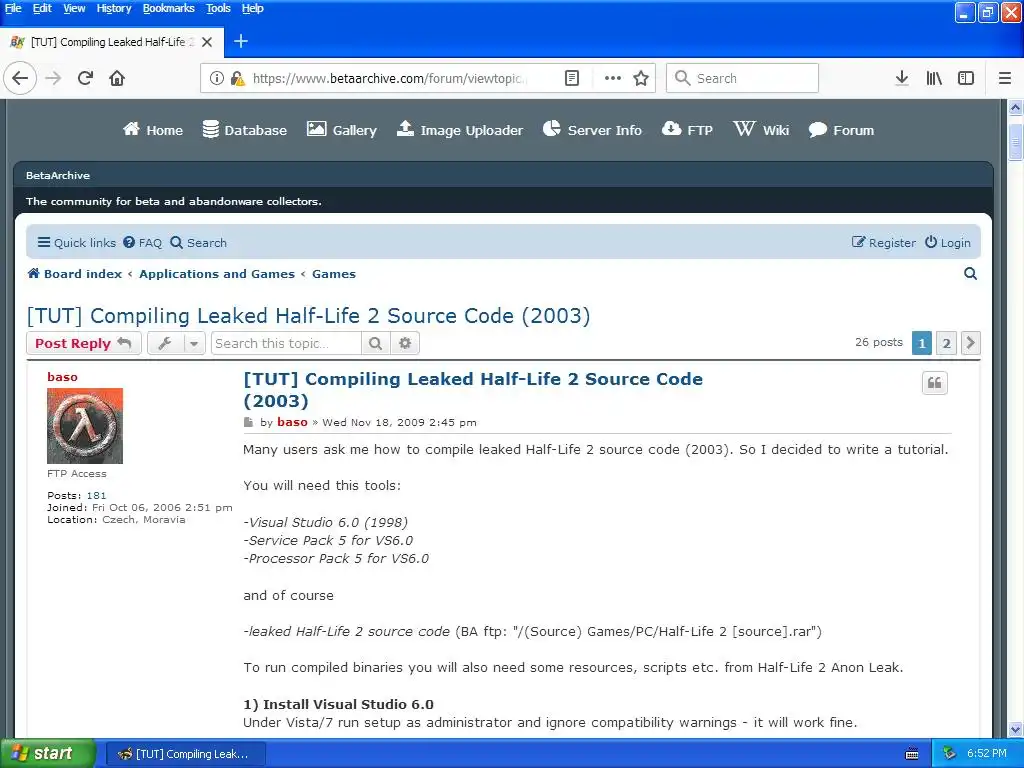
Task: Click the search magnifier beside topic search
Action: coord(376,343)
